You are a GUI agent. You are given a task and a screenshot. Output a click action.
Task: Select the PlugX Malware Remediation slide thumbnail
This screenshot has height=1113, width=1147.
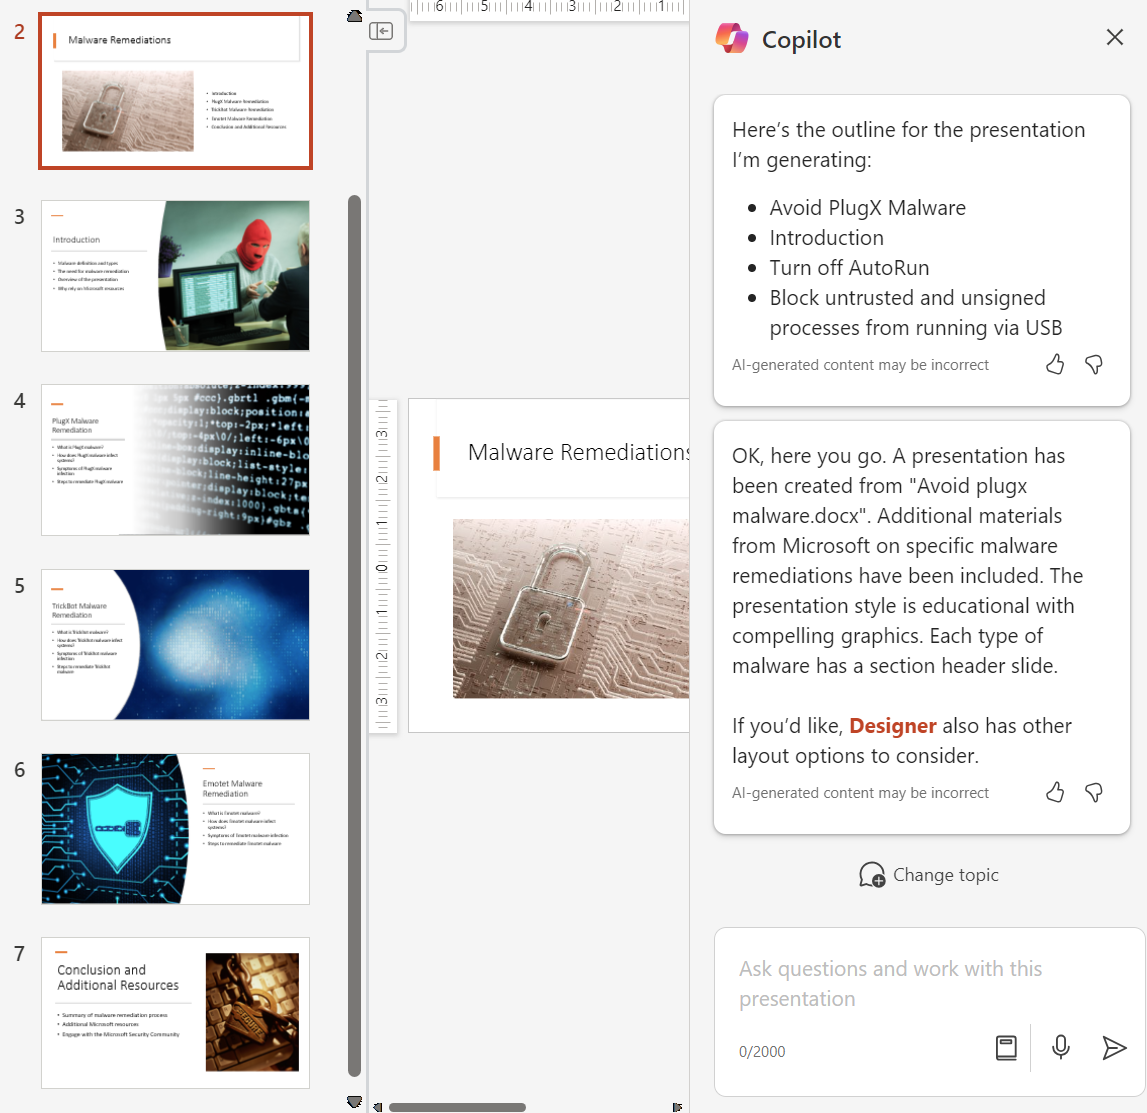click(175, 460)
